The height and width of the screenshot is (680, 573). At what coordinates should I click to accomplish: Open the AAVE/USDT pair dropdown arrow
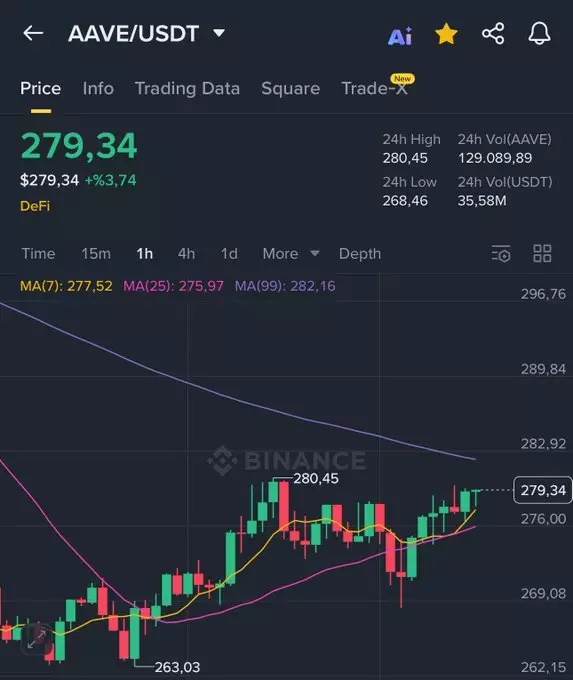tap(219, 33)
